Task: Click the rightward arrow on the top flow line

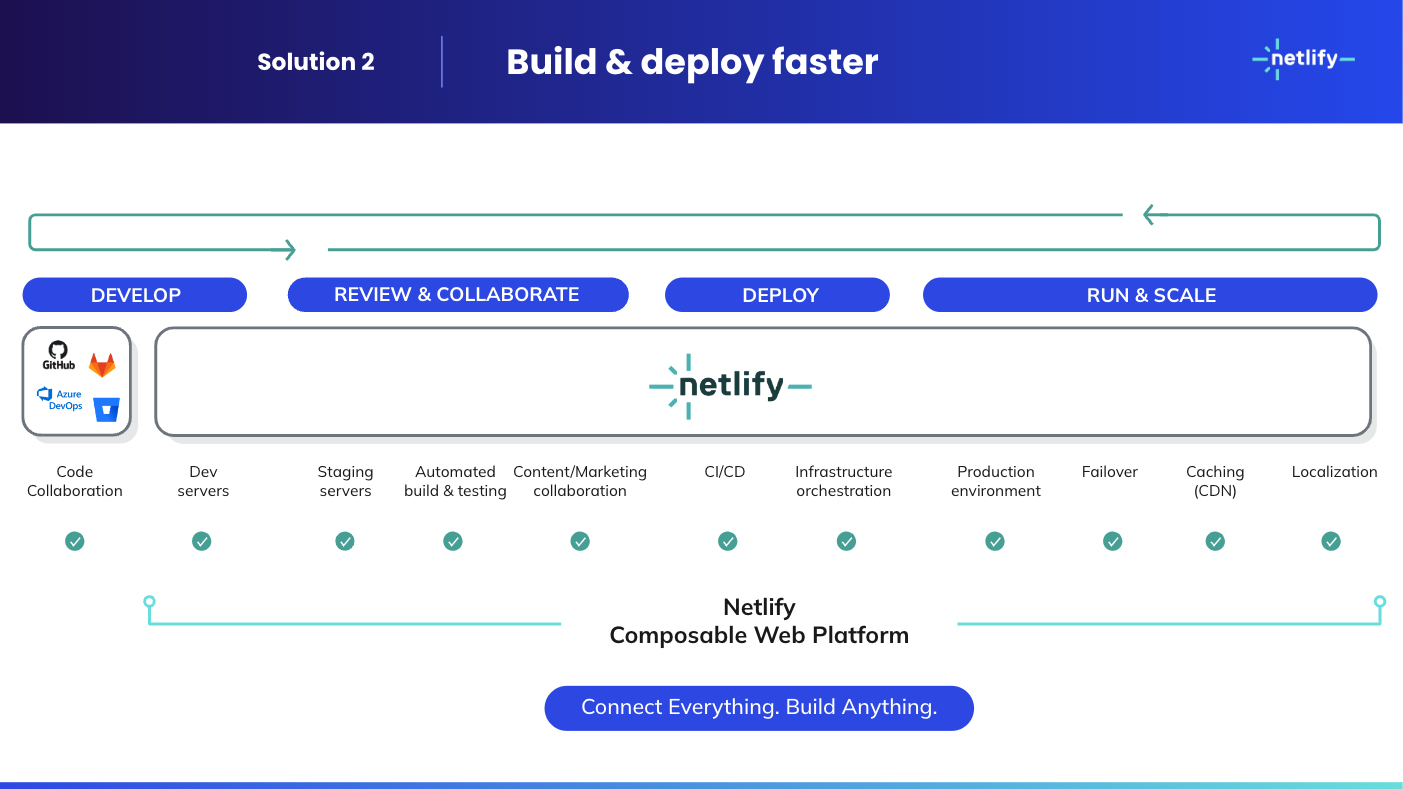Action: point(288,249)
